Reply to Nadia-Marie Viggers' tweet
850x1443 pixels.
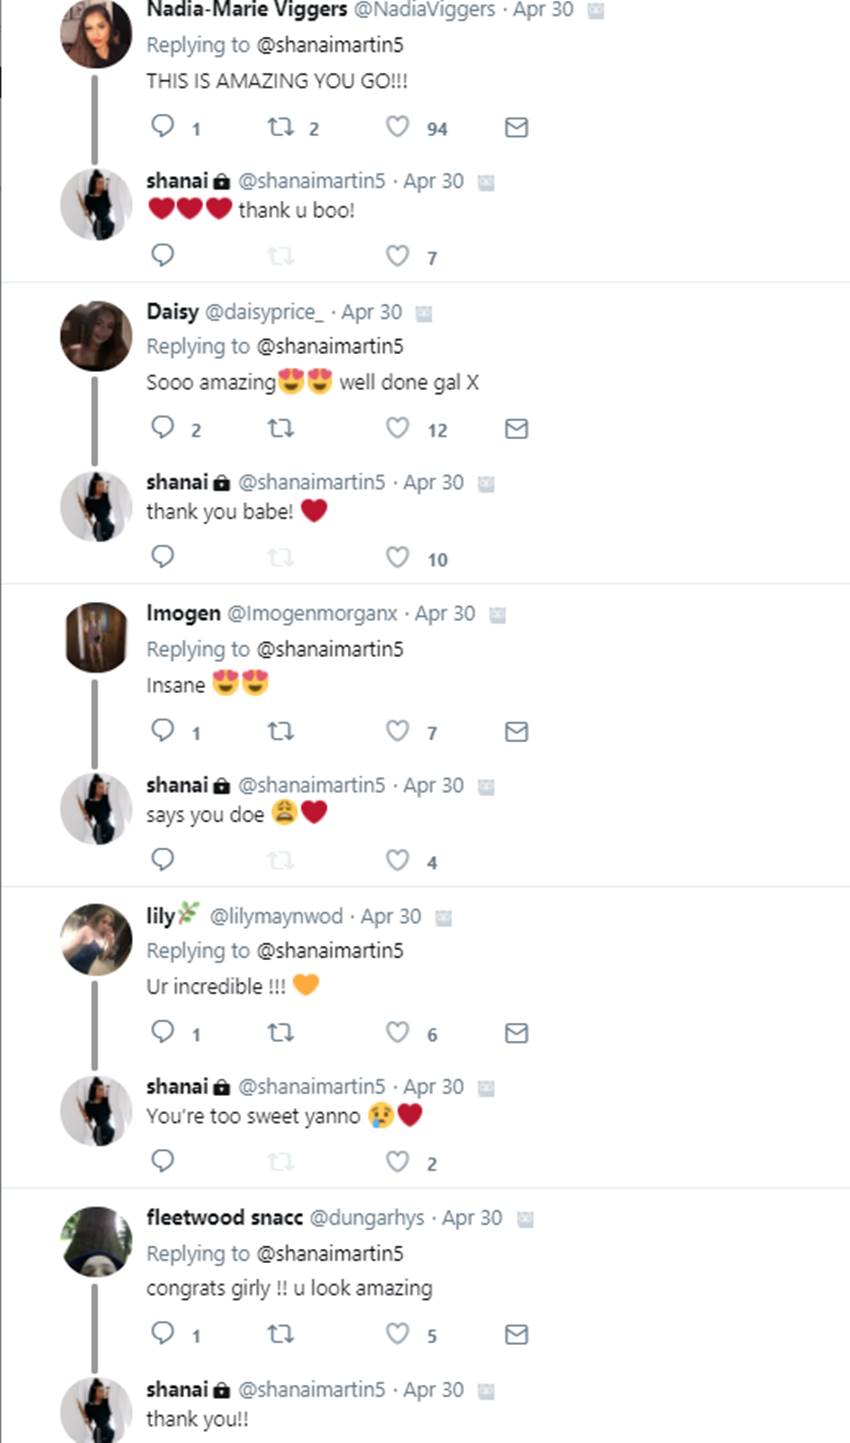pyautogui.click(x=163, y=126)
